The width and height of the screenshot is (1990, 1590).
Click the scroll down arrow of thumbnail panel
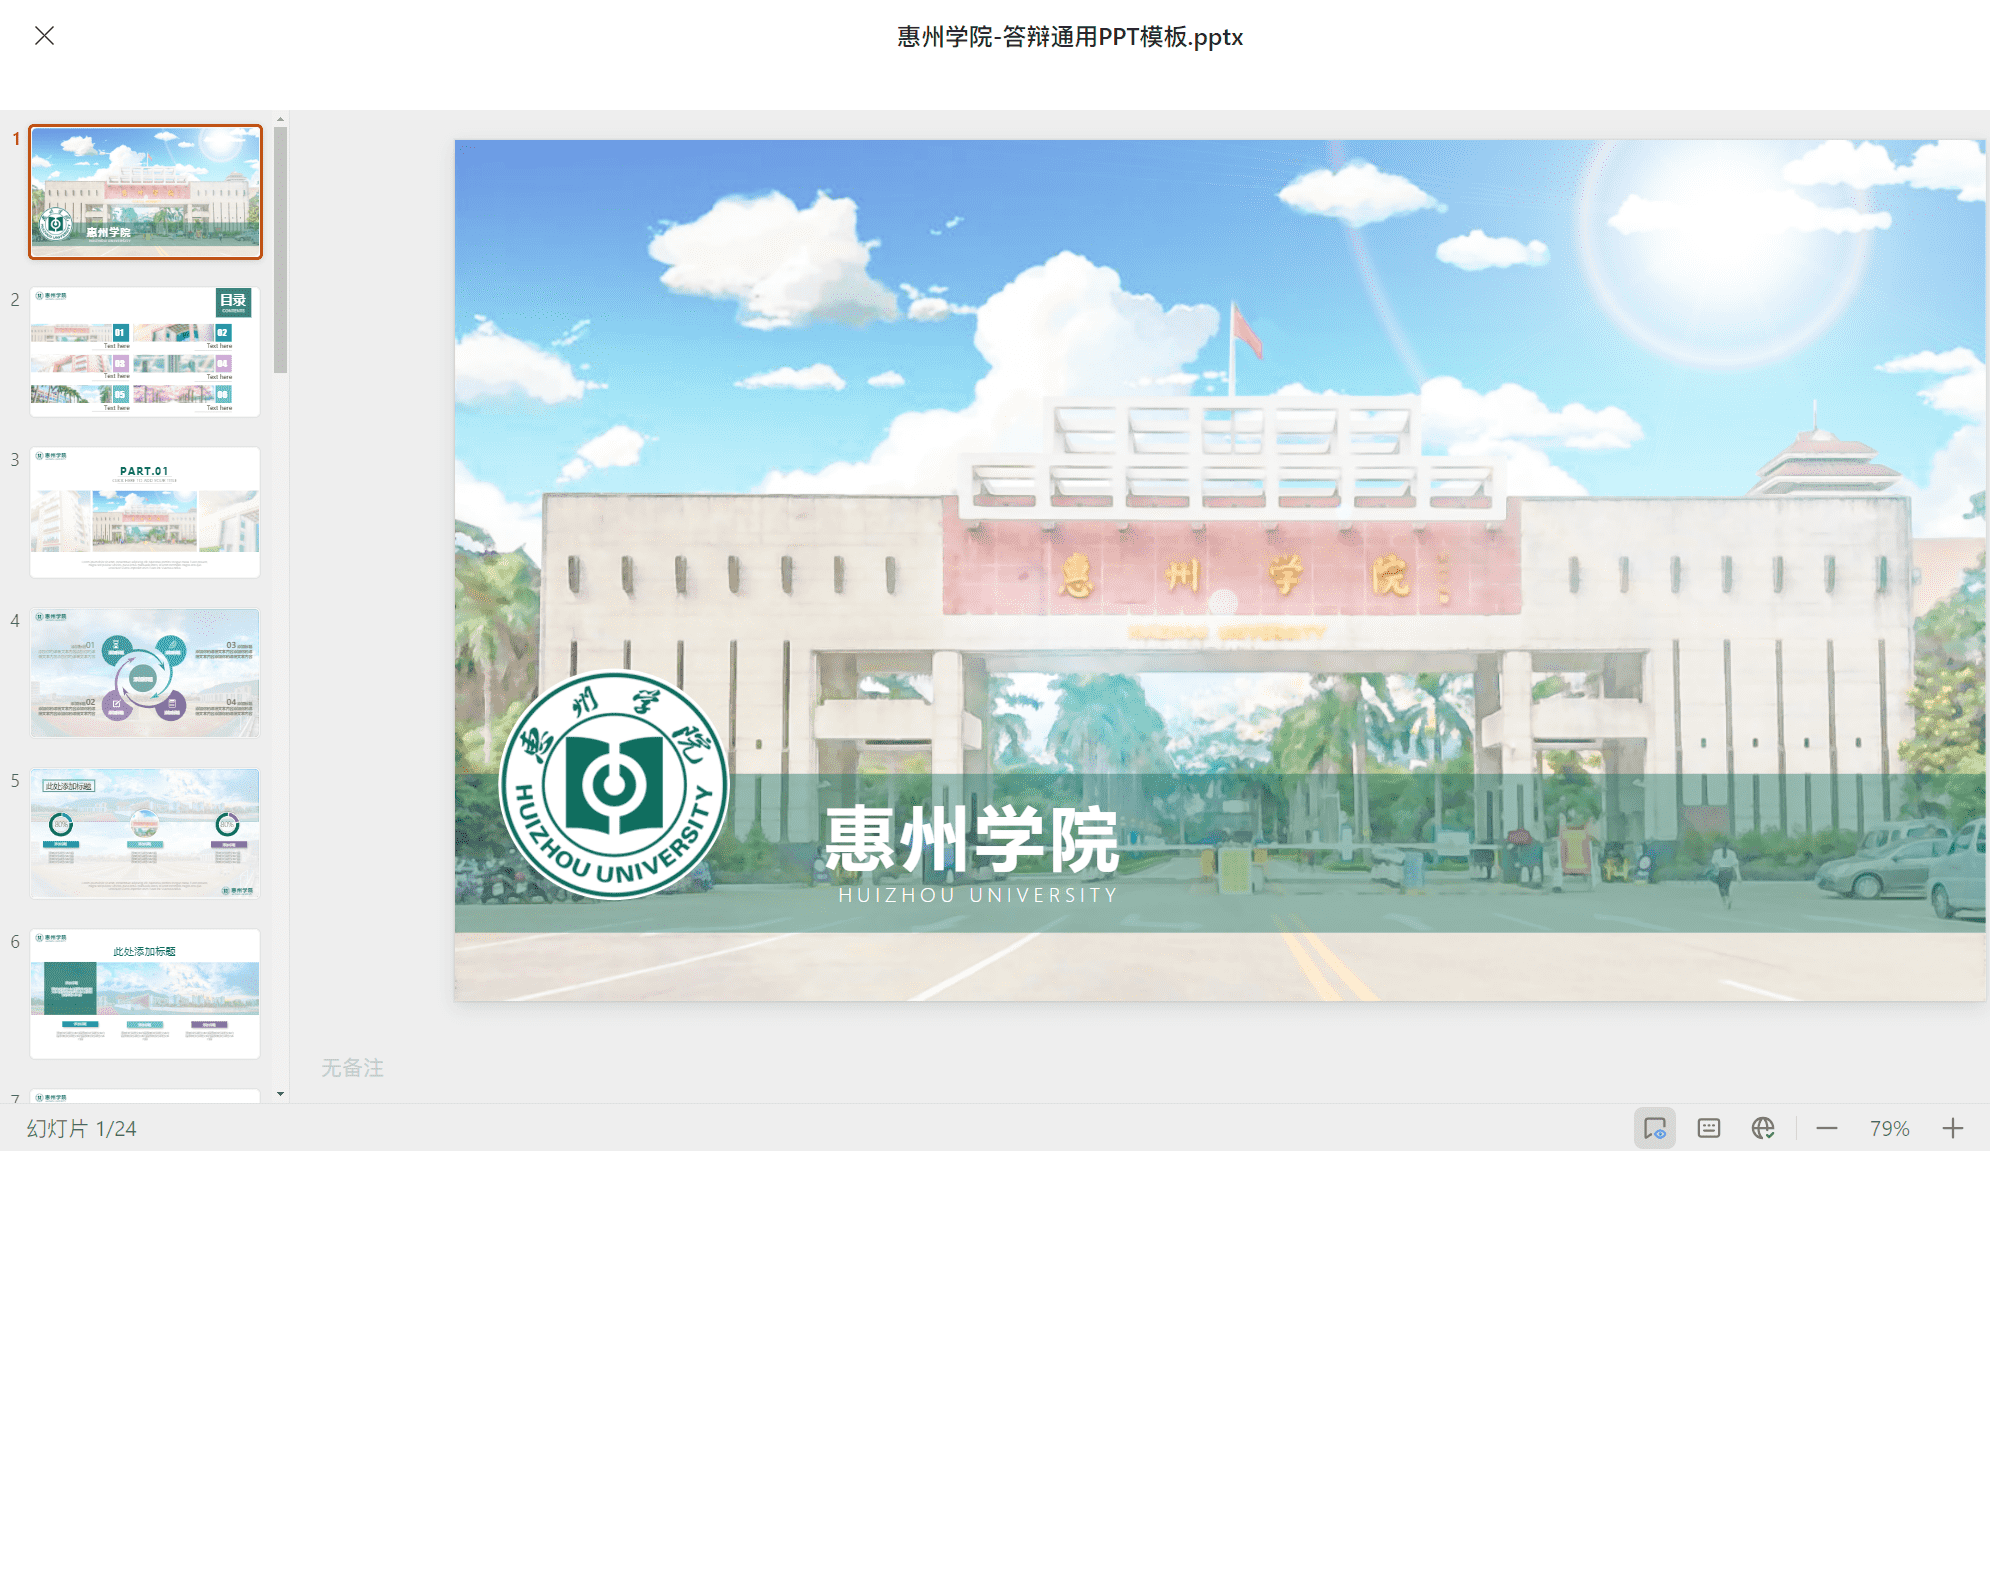click(x=281, y=1094)
